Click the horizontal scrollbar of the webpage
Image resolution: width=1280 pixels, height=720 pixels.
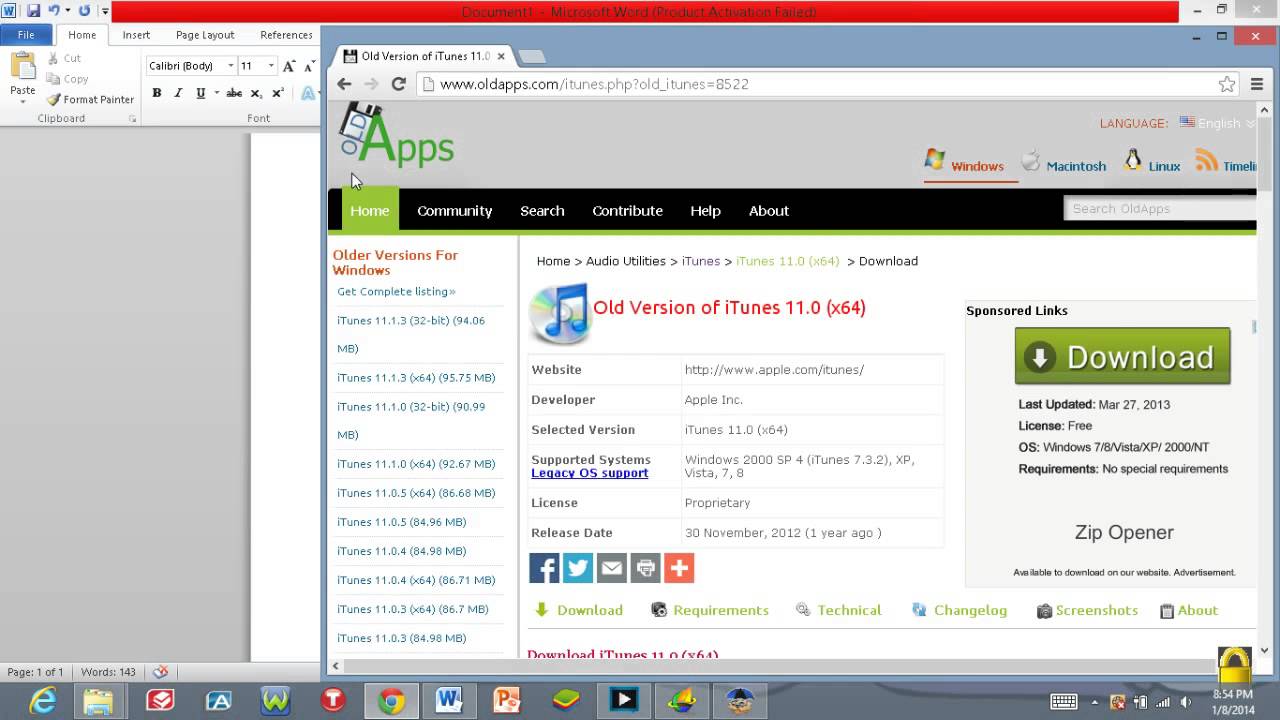click(x=780, y=666)
